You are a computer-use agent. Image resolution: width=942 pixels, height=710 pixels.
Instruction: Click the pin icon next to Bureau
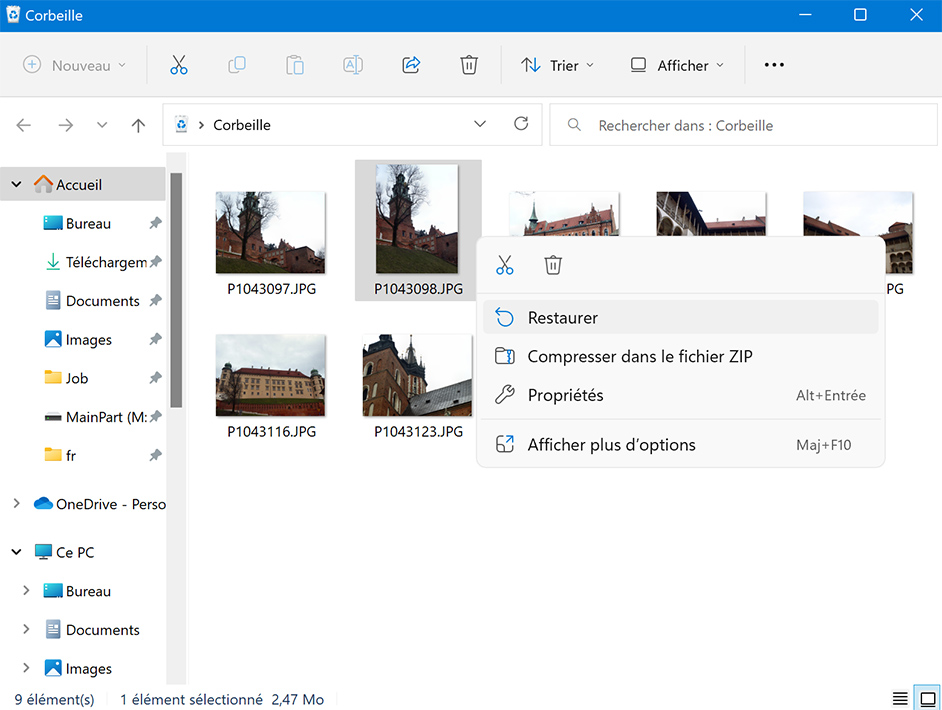[x=156, y=223]
